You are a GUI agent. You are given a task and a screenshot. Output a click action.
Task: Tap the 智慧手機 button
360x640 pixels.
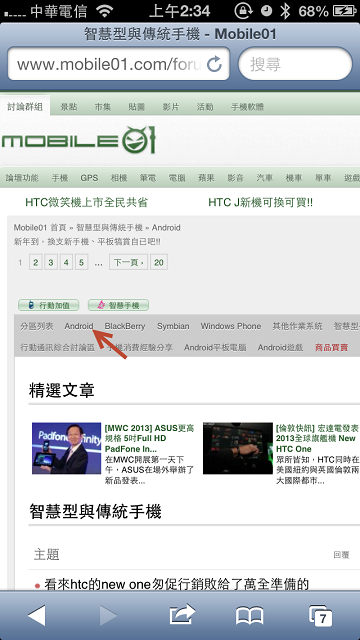pyautogui.click(x=118, y=305)
